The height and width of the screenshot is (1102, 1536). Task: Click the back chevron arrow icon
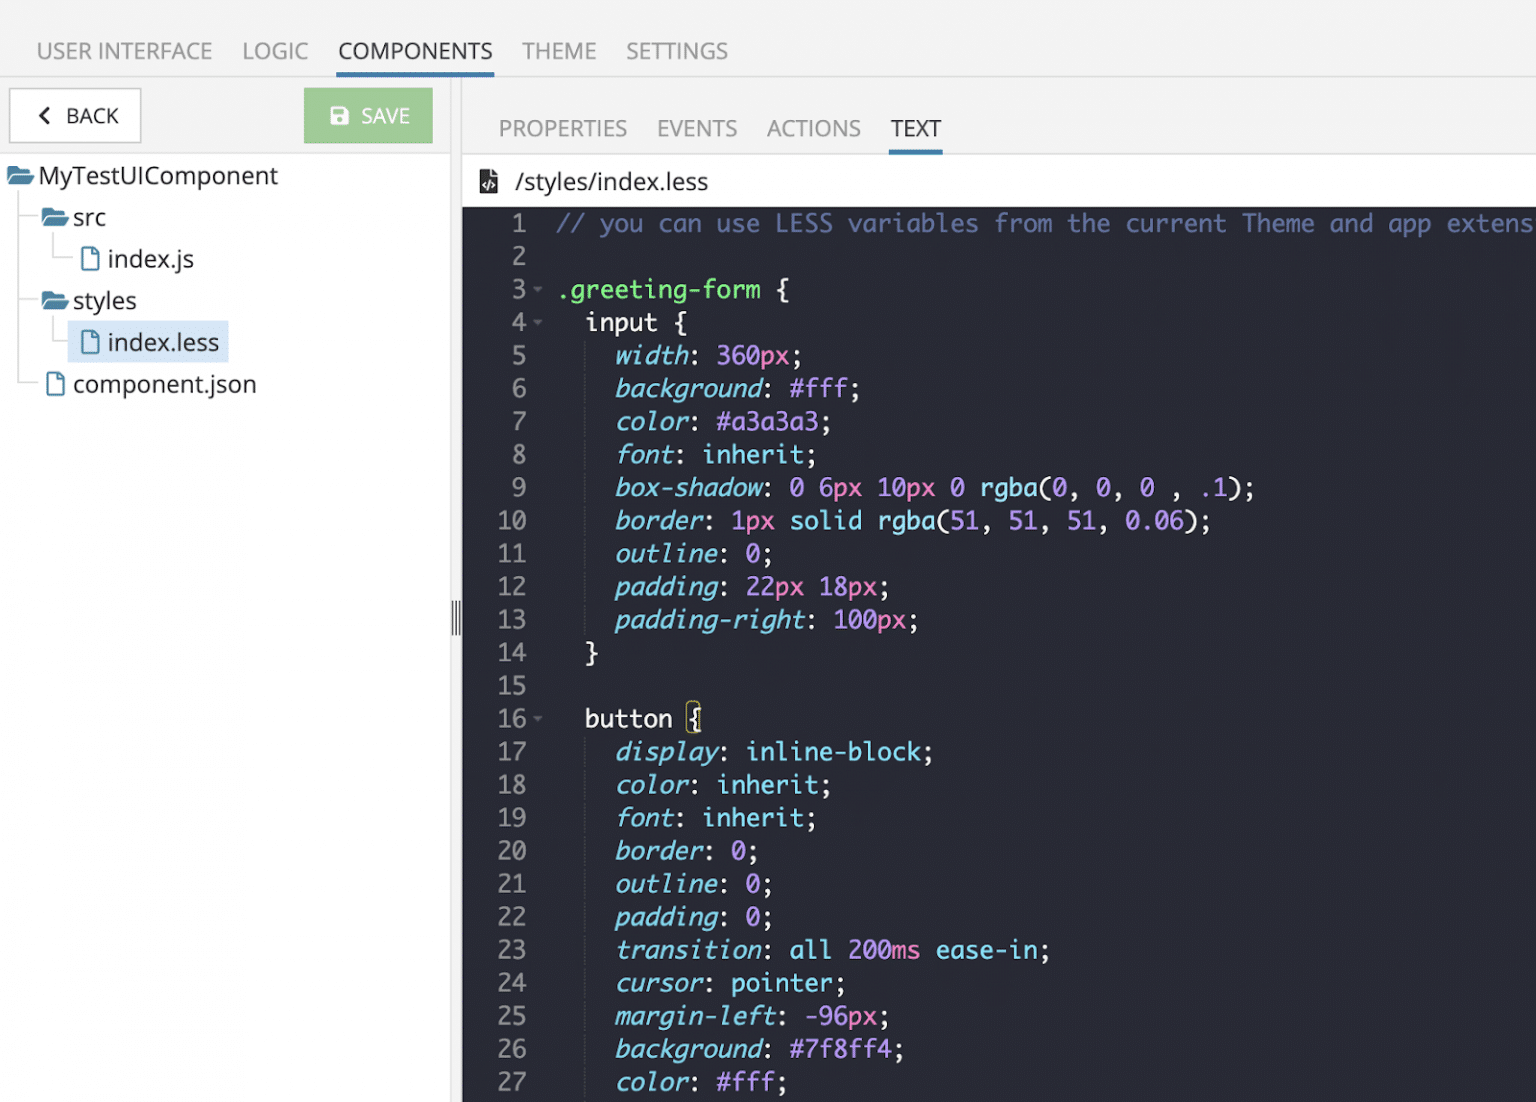[x=44, y=115]
